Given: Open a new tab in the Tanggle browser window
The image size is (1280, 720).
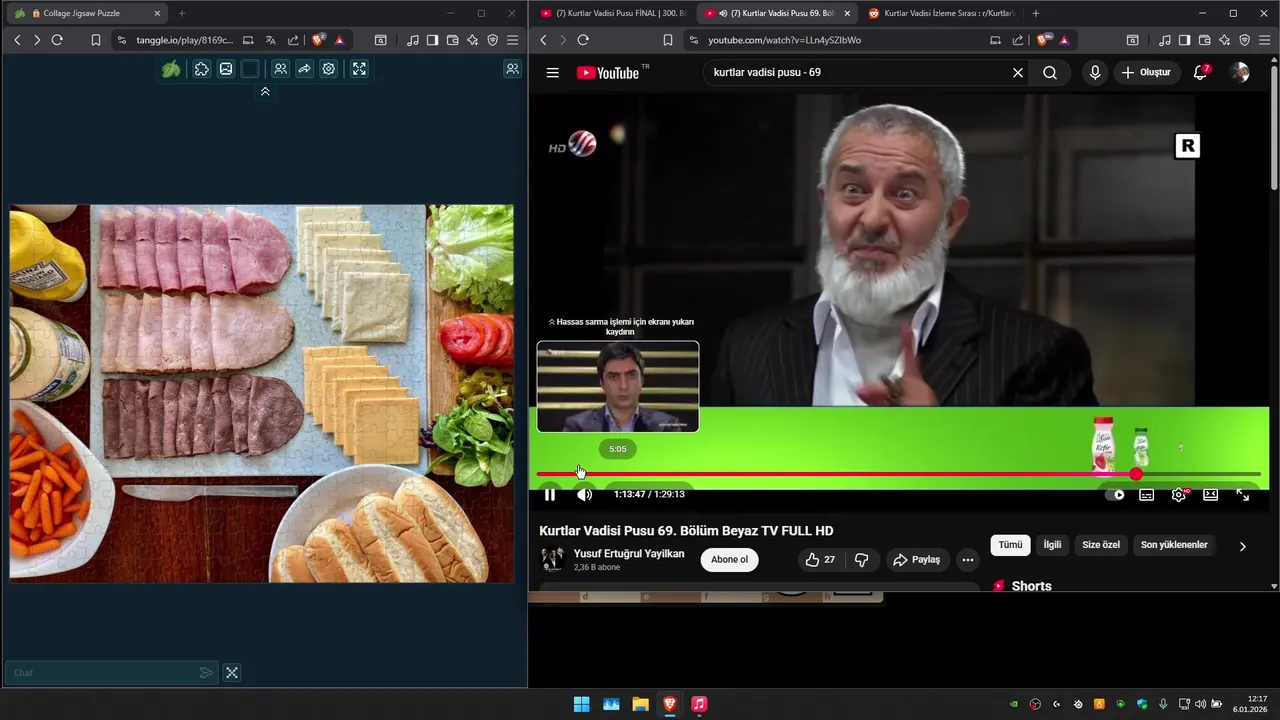Looking at the screenshot, I should coord(182,13).
